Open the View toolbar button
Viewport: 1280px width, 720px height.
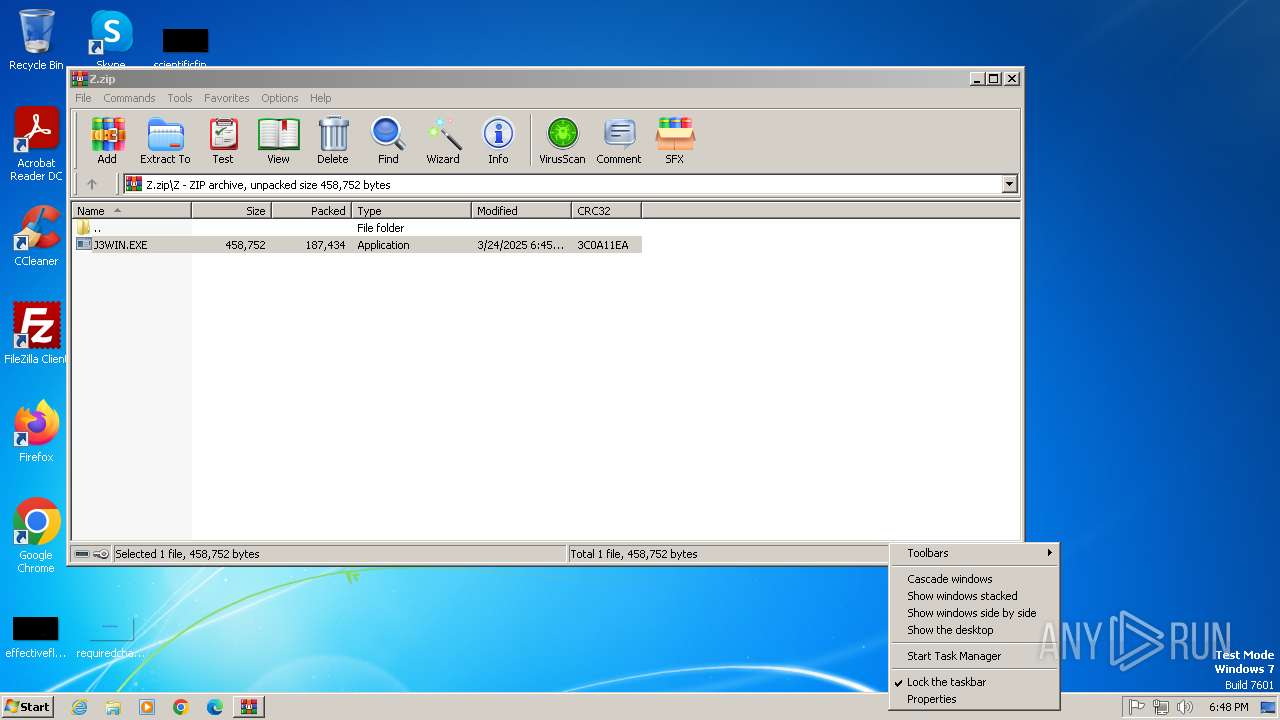278,140
